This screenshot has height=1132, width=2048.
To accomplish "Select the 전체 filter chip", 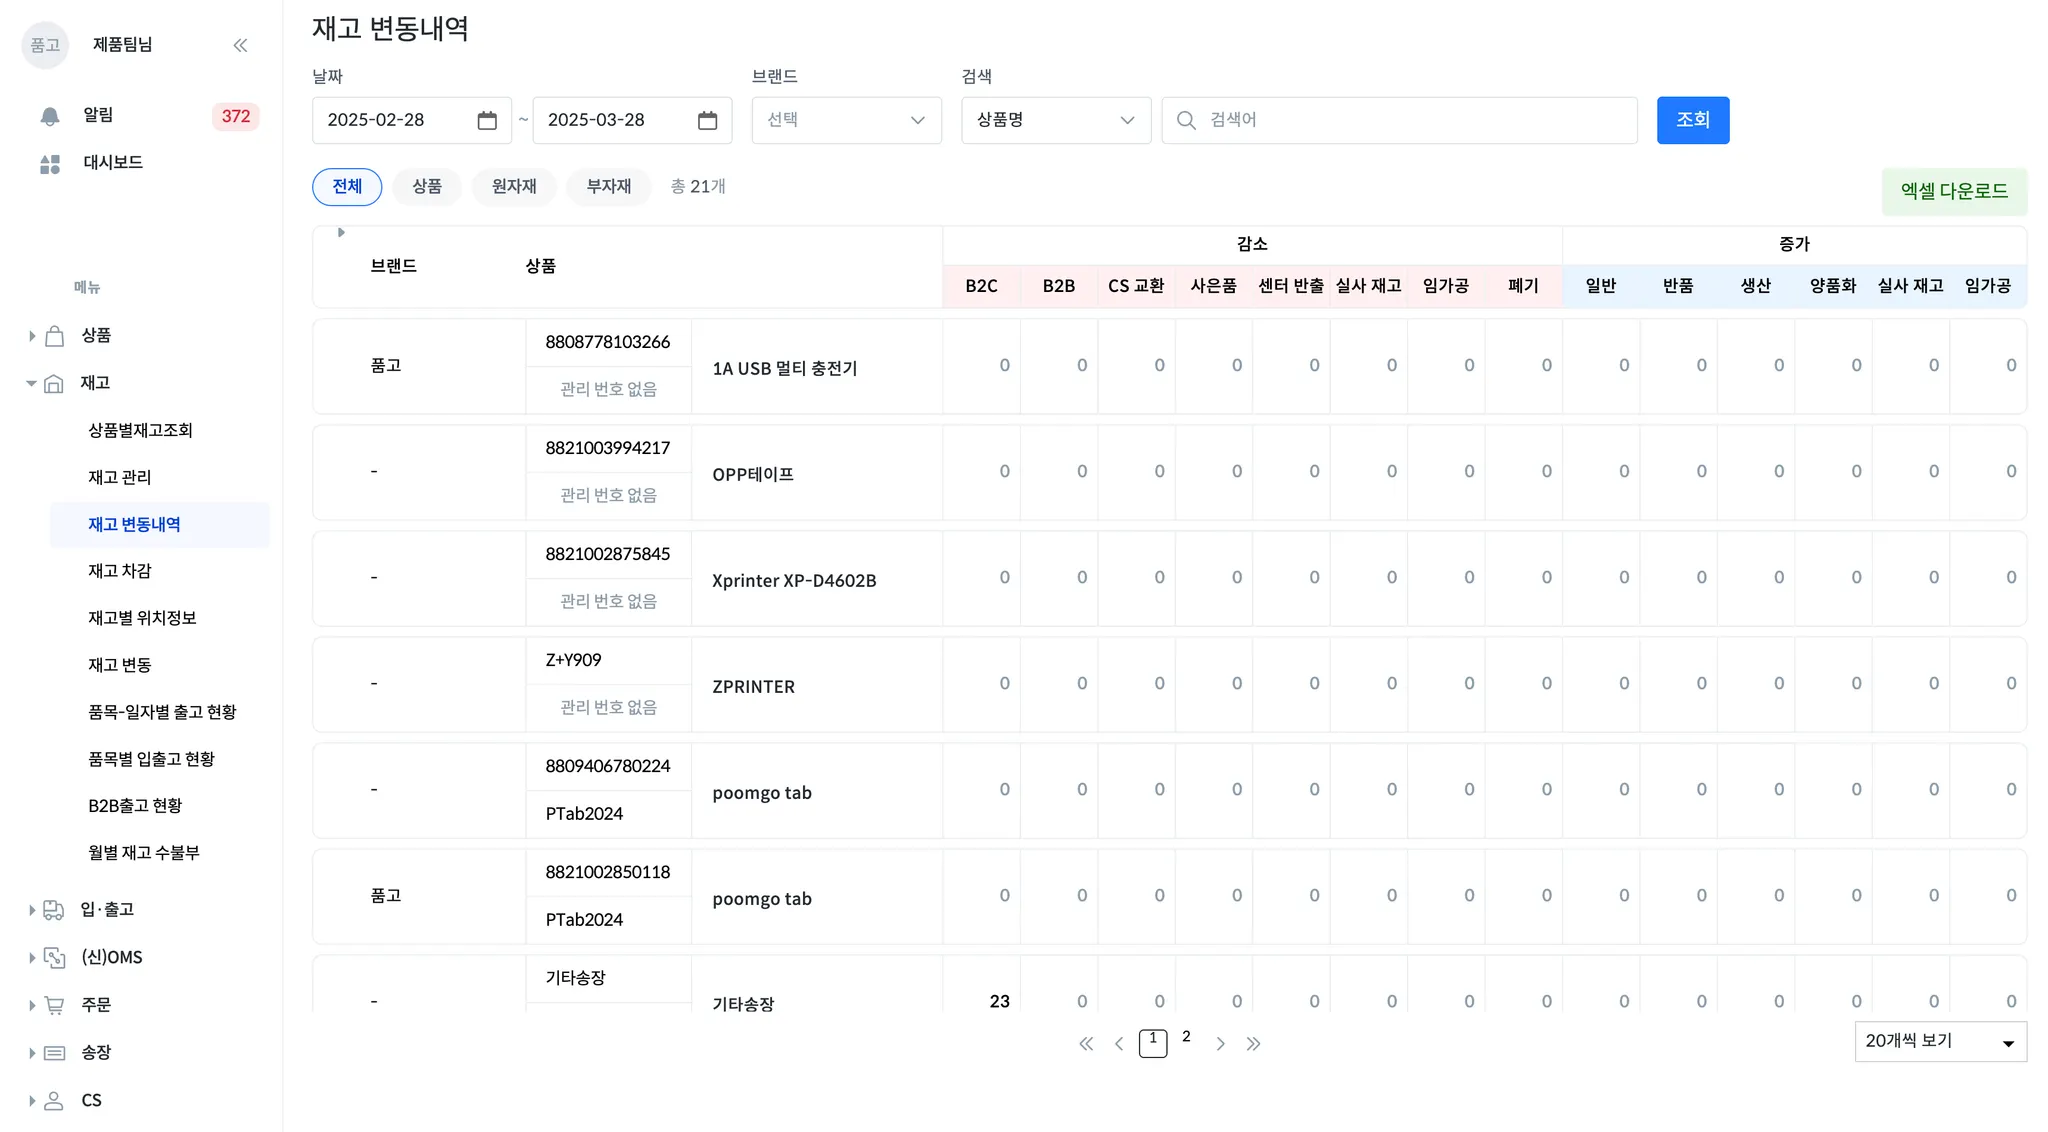I will [x=347, y=187].
